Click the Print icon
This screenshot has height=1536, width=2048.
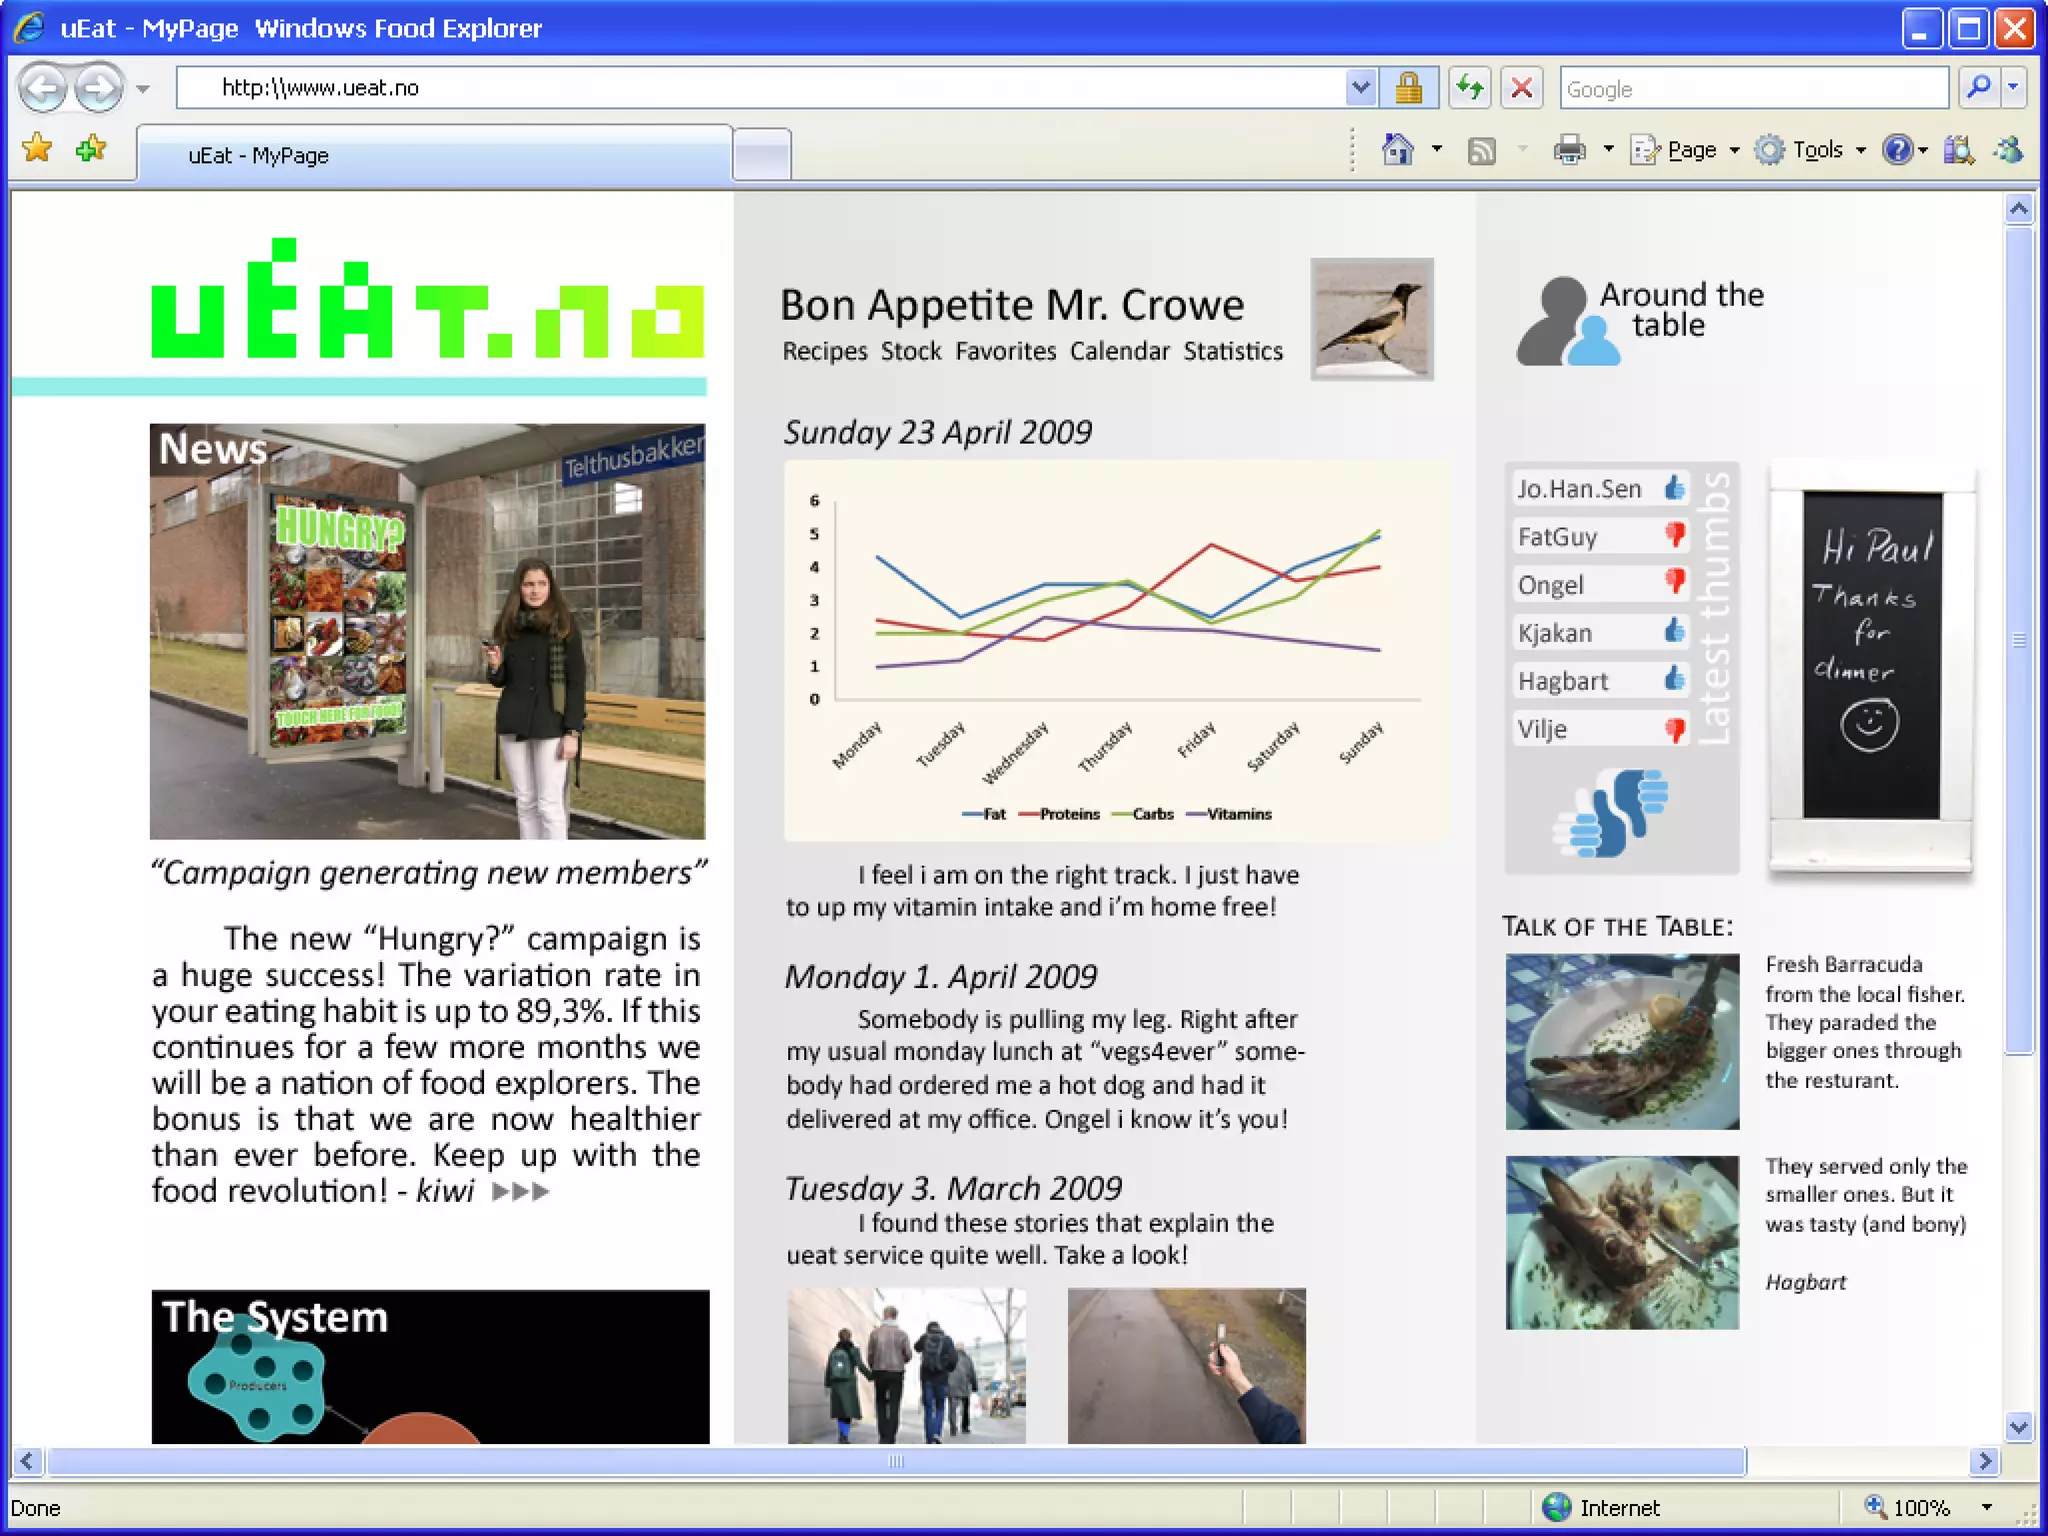1569,150
